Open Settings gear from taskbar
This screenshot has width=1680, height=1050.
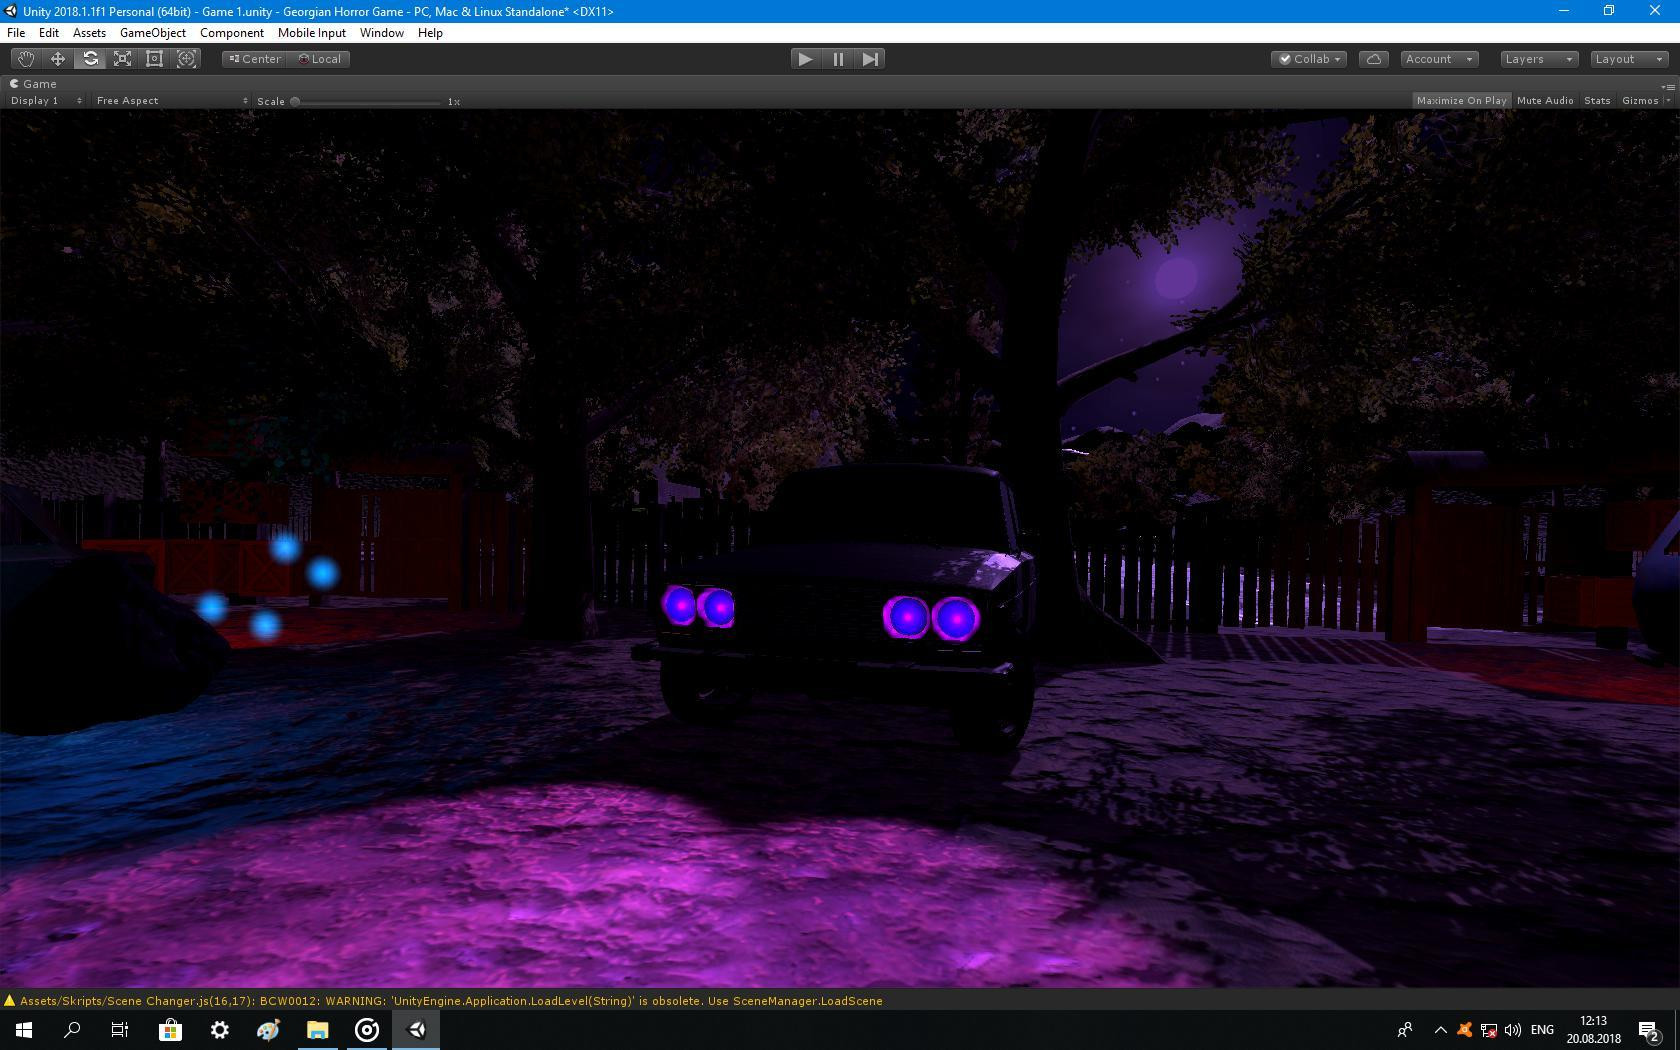pyautogui.click(x=219, y=1030)
